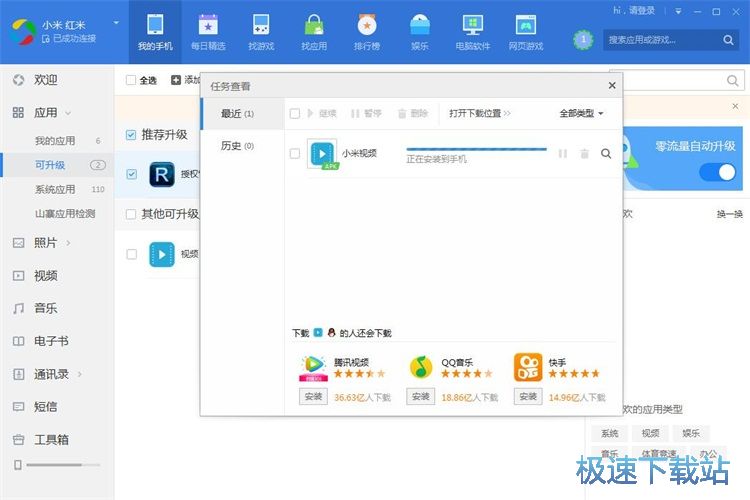This screenshot has height=500, width=750.
Task: Open the 找应用 apps section
Action: tap(314, 32)
